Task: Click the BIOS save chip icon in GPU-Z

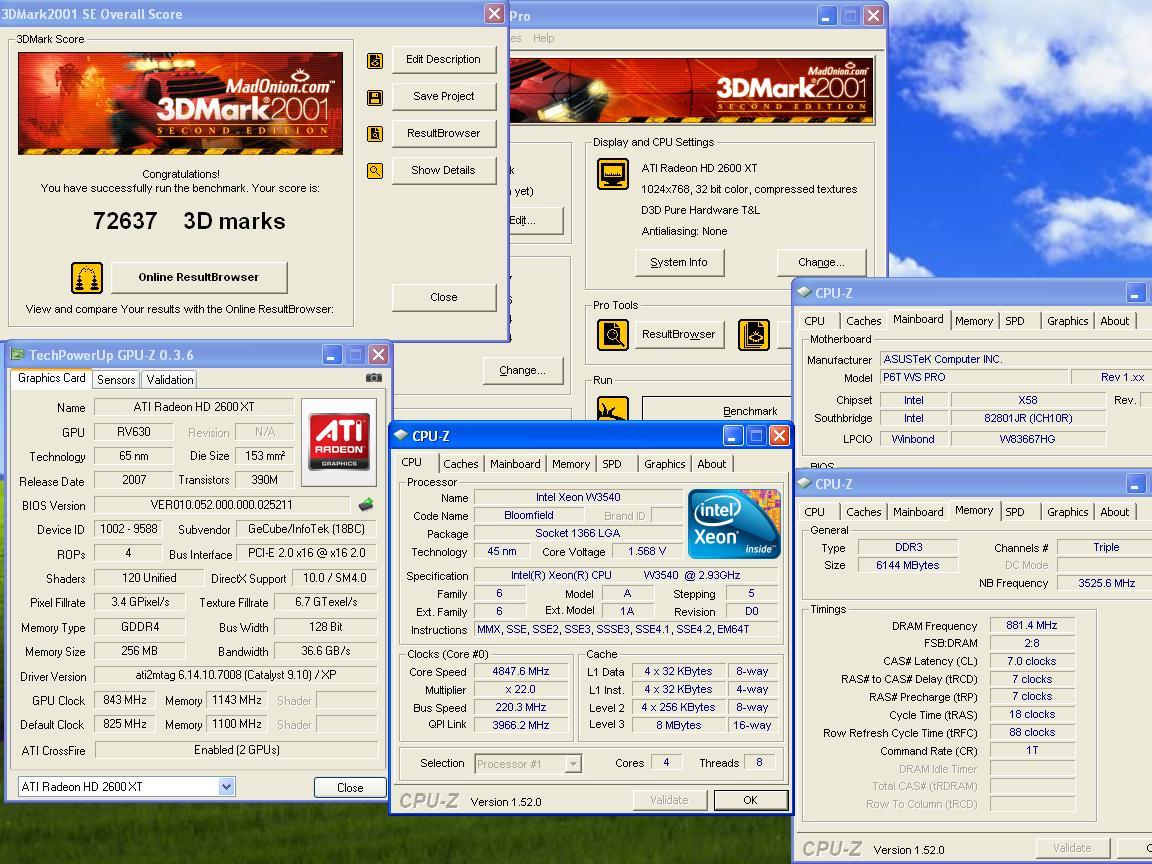Action: point(366,505)
